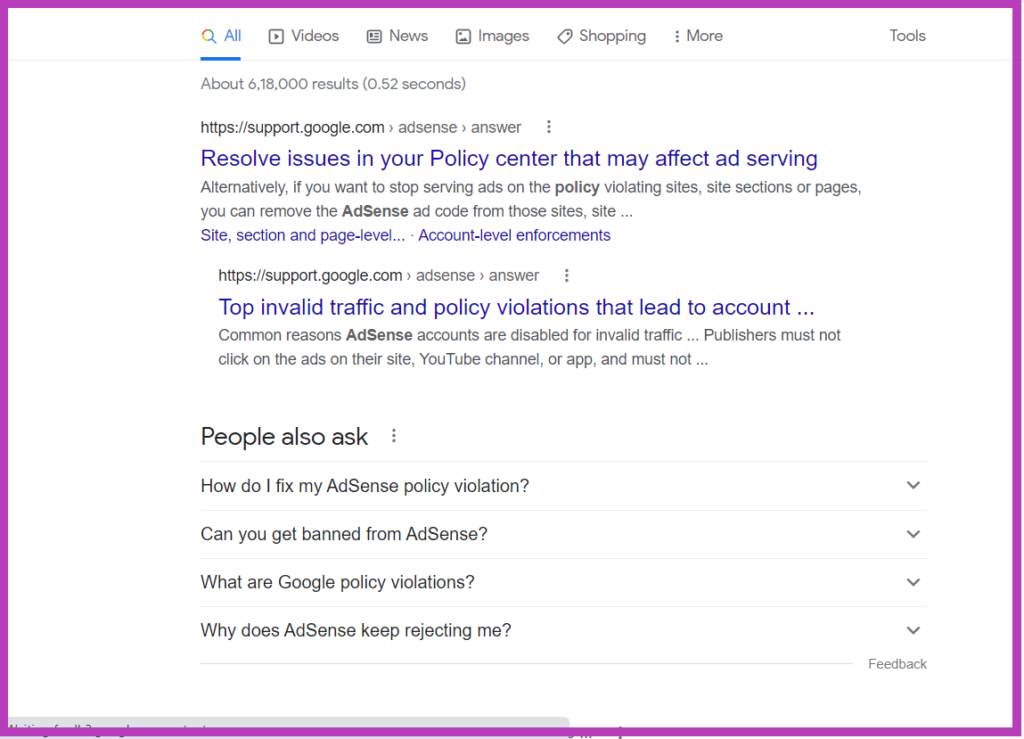Select the Images photo icon
Viewport: 1024px width, 739px height.
462,36
